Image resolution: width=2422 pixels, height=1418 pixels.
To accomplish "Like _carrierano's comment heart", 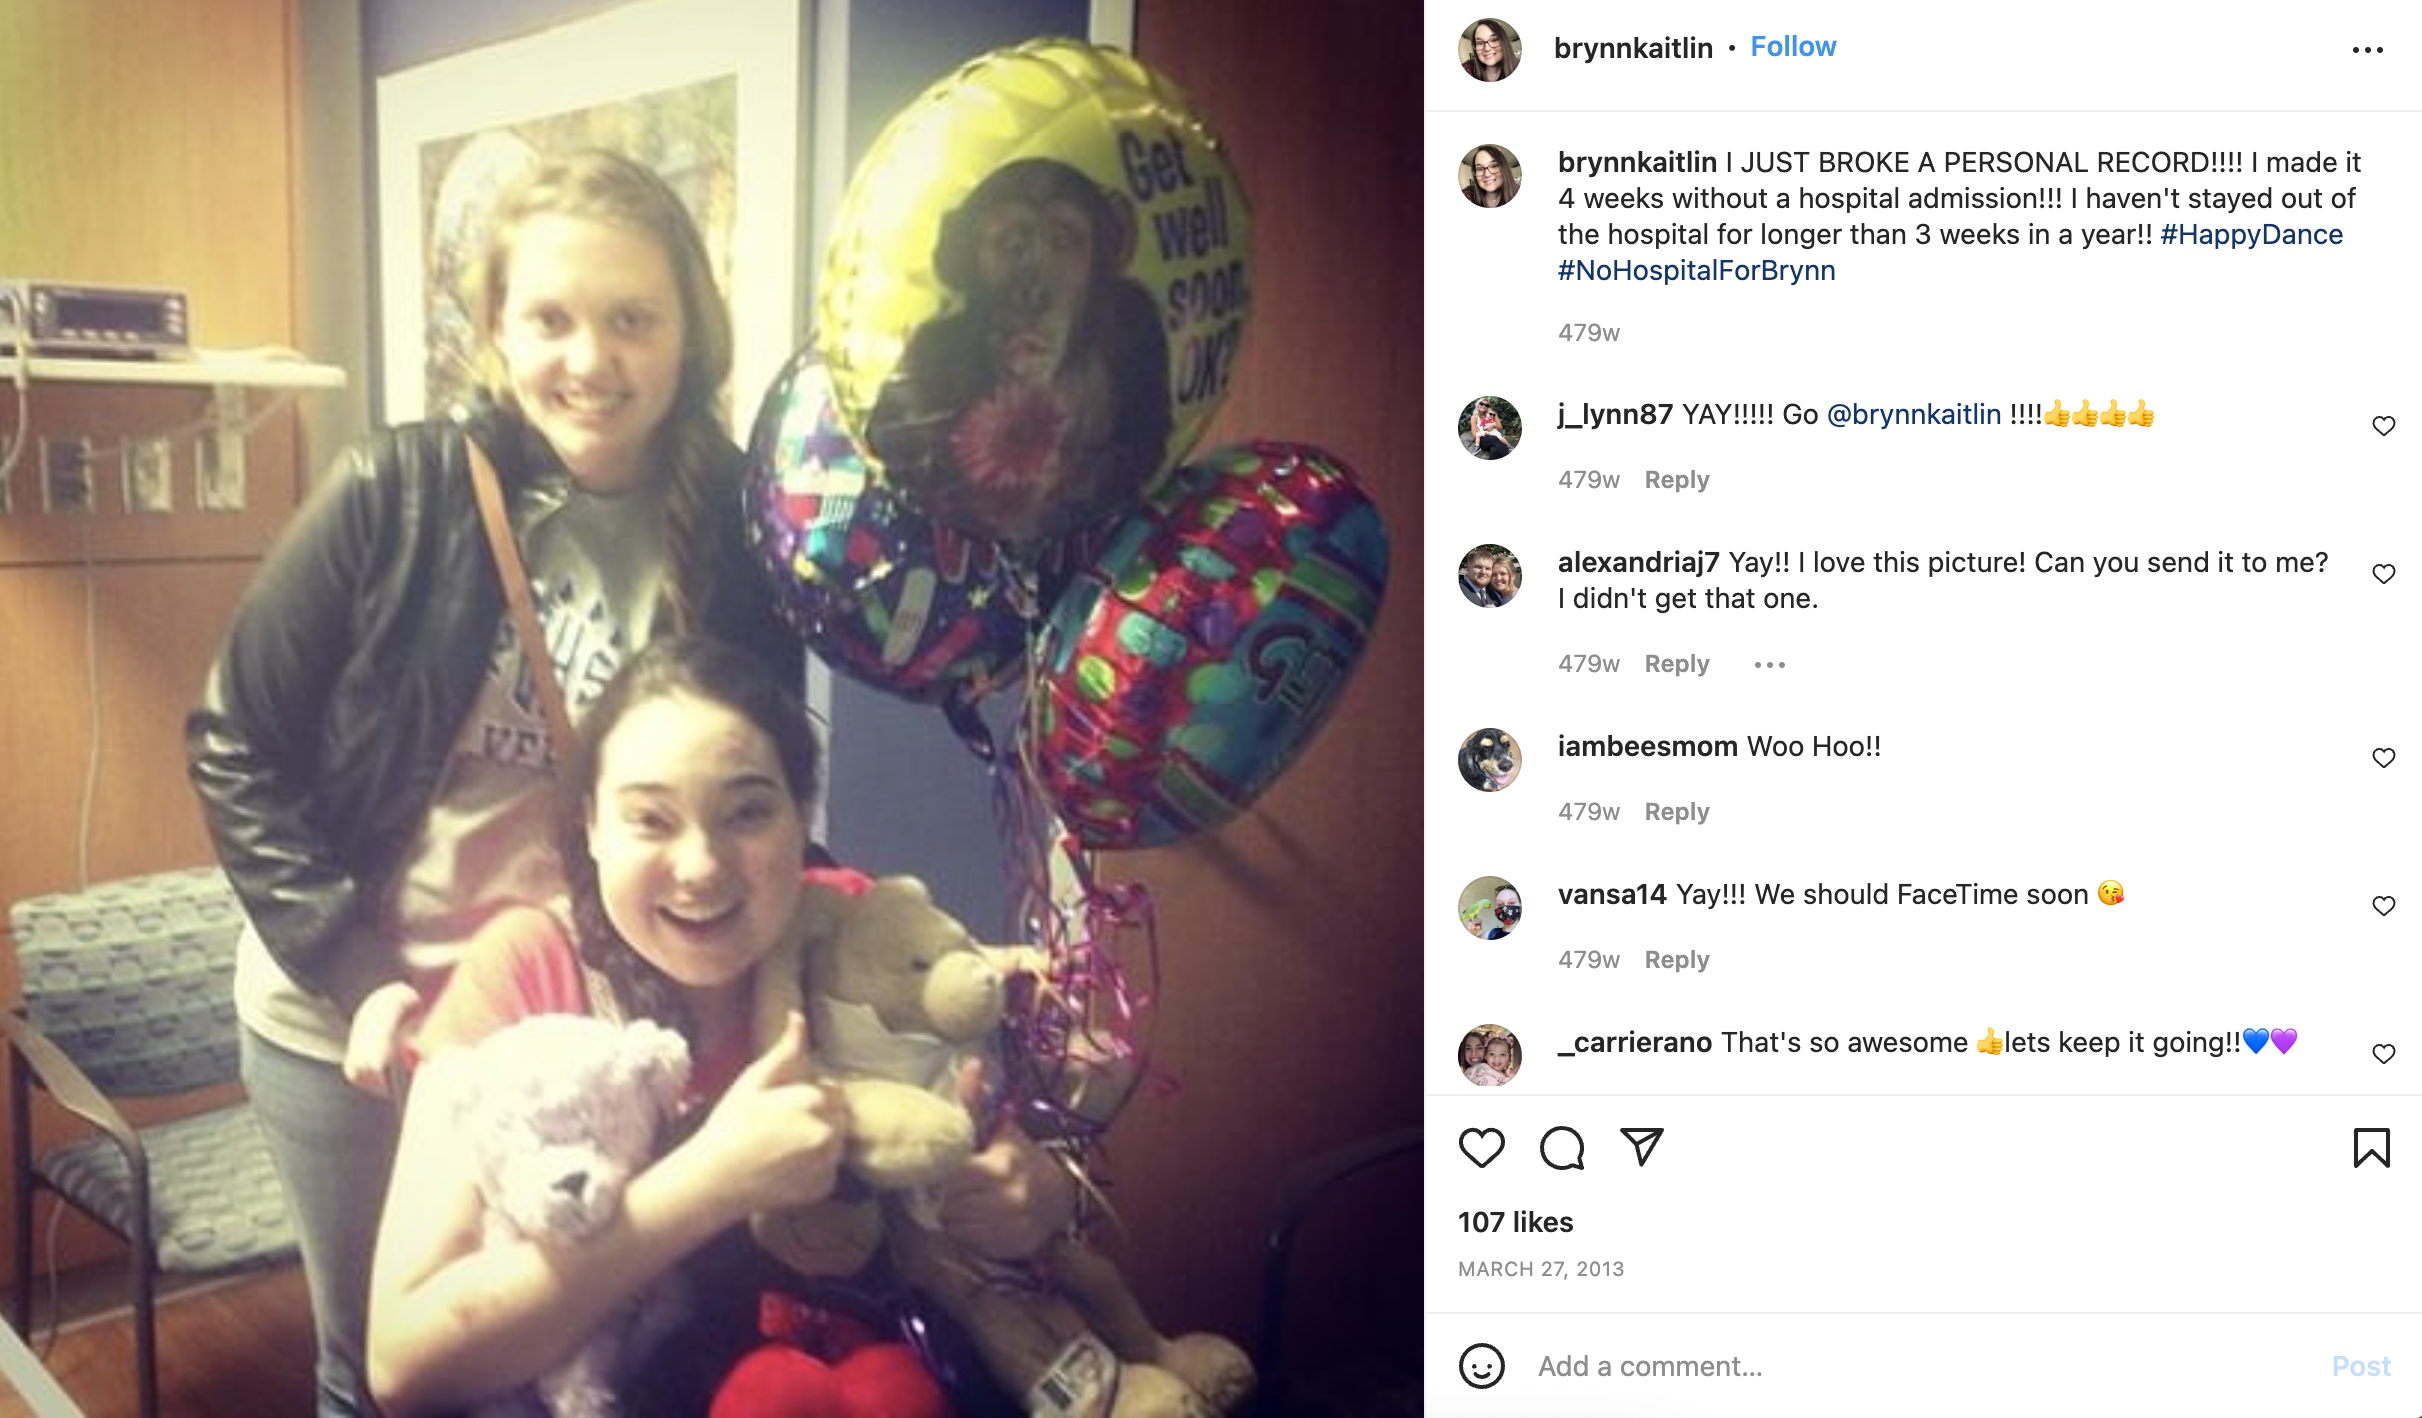I will tap(2383, 1054).
